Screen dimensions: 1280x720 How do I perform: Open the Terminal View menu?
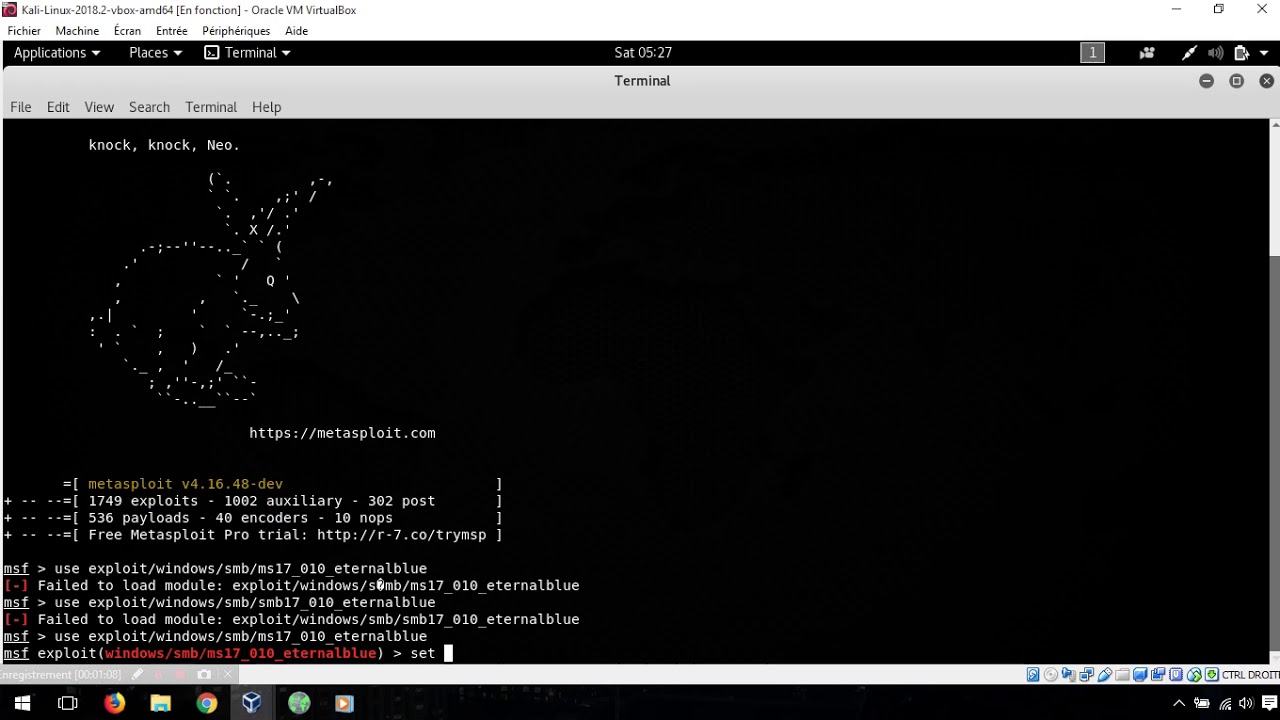pyautogui.click(x=99, y=107)
